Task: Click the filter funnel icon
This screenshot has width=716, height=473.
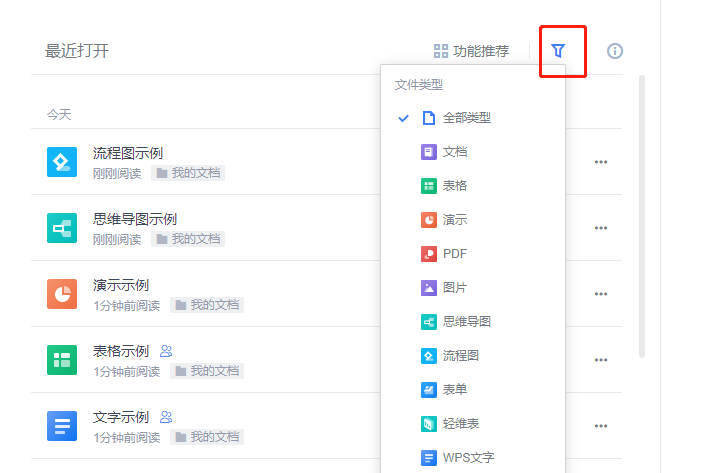Action: [x=558, y=51]
